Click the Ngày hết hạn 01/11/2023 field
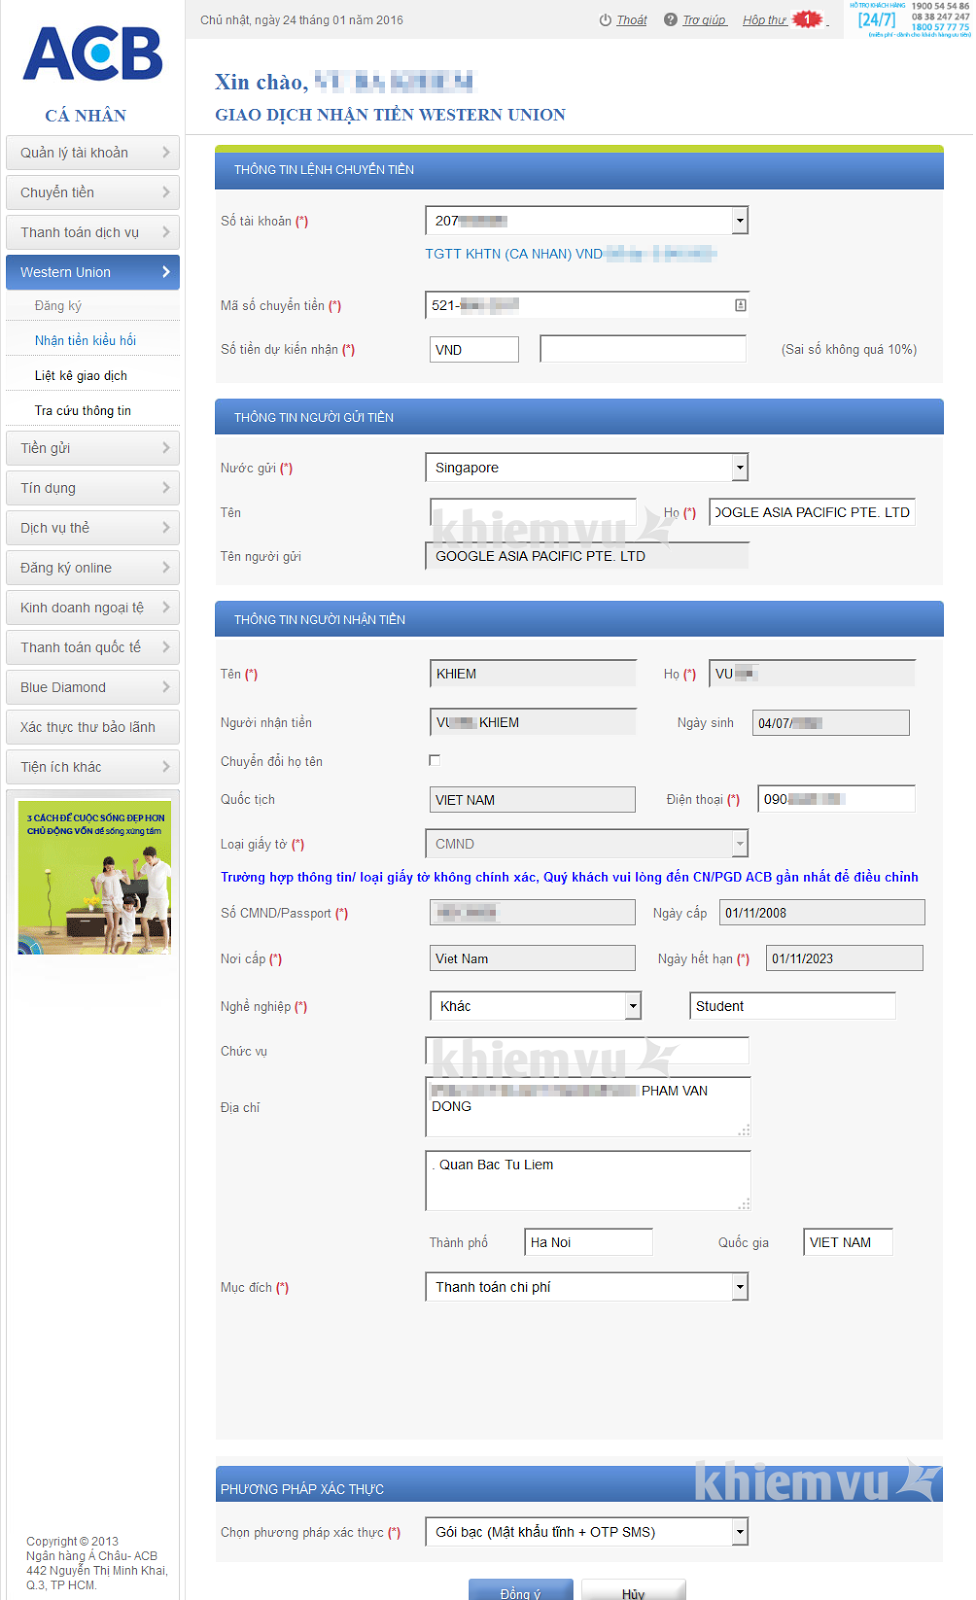This screenshot has width=976, height=1600. tap(844, 958)
